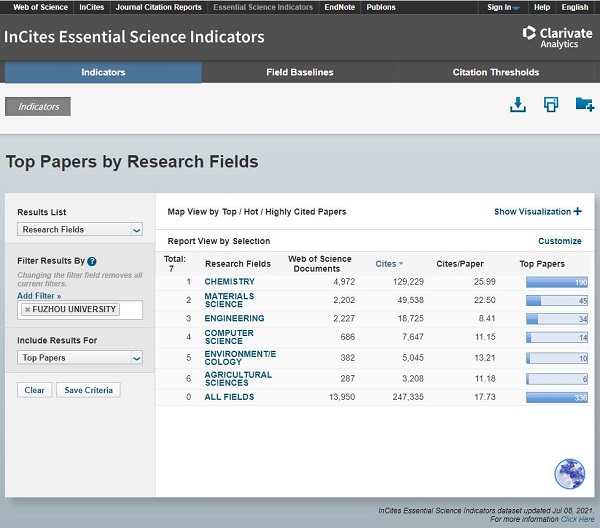Open the CHEMISTRY research field link
Viewport: 600px width, 528px height.
pos(229,282)
